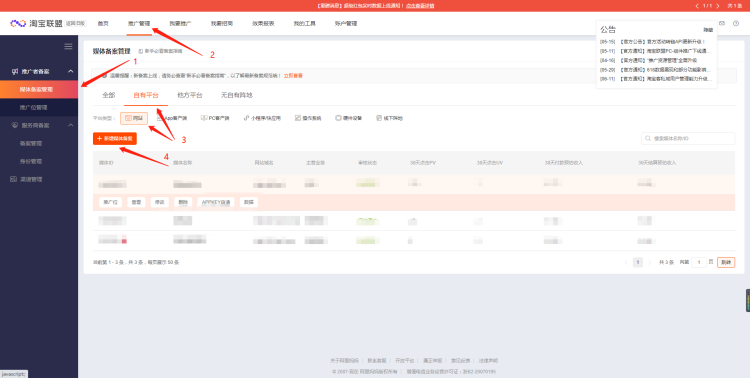
Task: Open 推广管理 in top navigation
Action: coord(139,23)
